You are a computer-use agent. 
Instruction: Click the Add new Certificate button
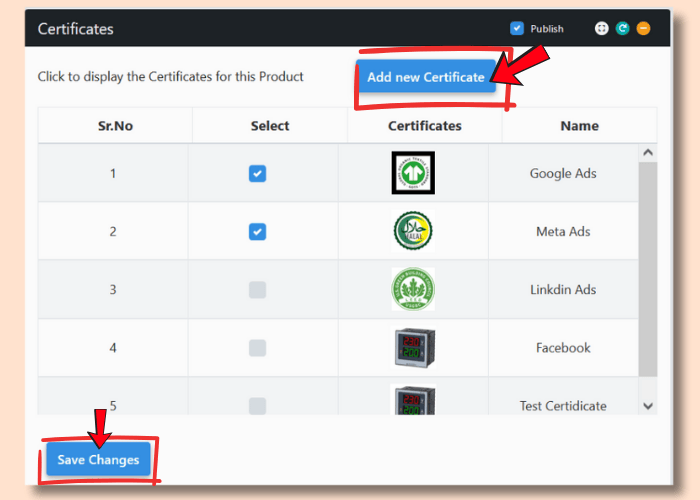click(x=426, y=77)
